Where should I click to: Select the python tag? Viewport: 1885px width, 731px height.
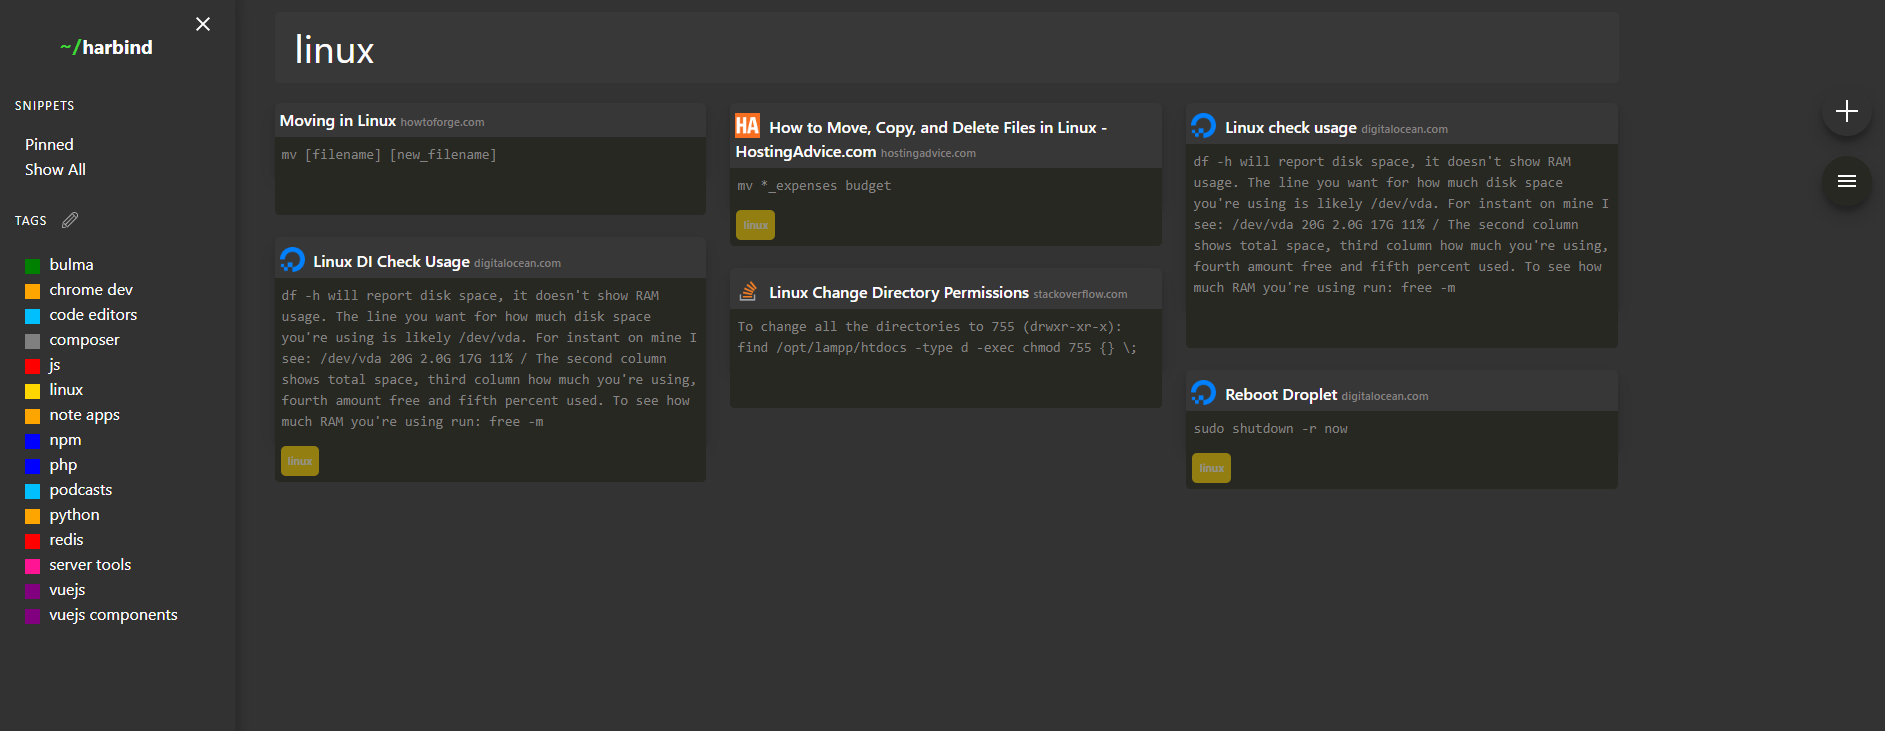tap(74, 515)
